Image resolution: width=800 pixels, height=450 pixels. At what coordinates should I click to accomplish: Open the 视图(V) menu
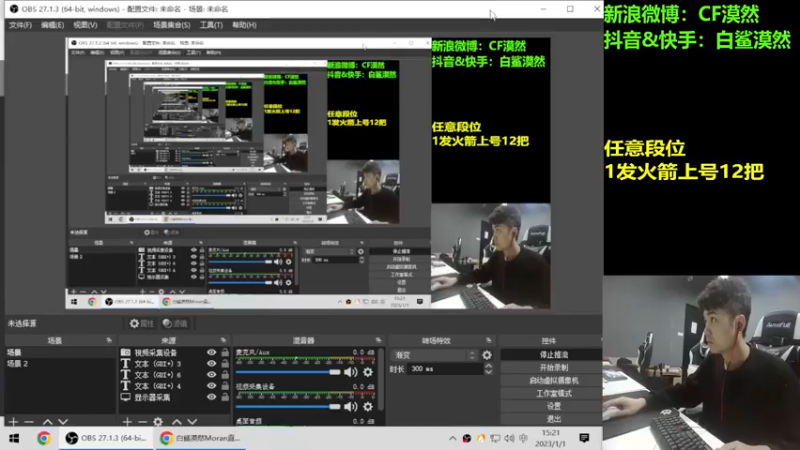pos(85,25)
